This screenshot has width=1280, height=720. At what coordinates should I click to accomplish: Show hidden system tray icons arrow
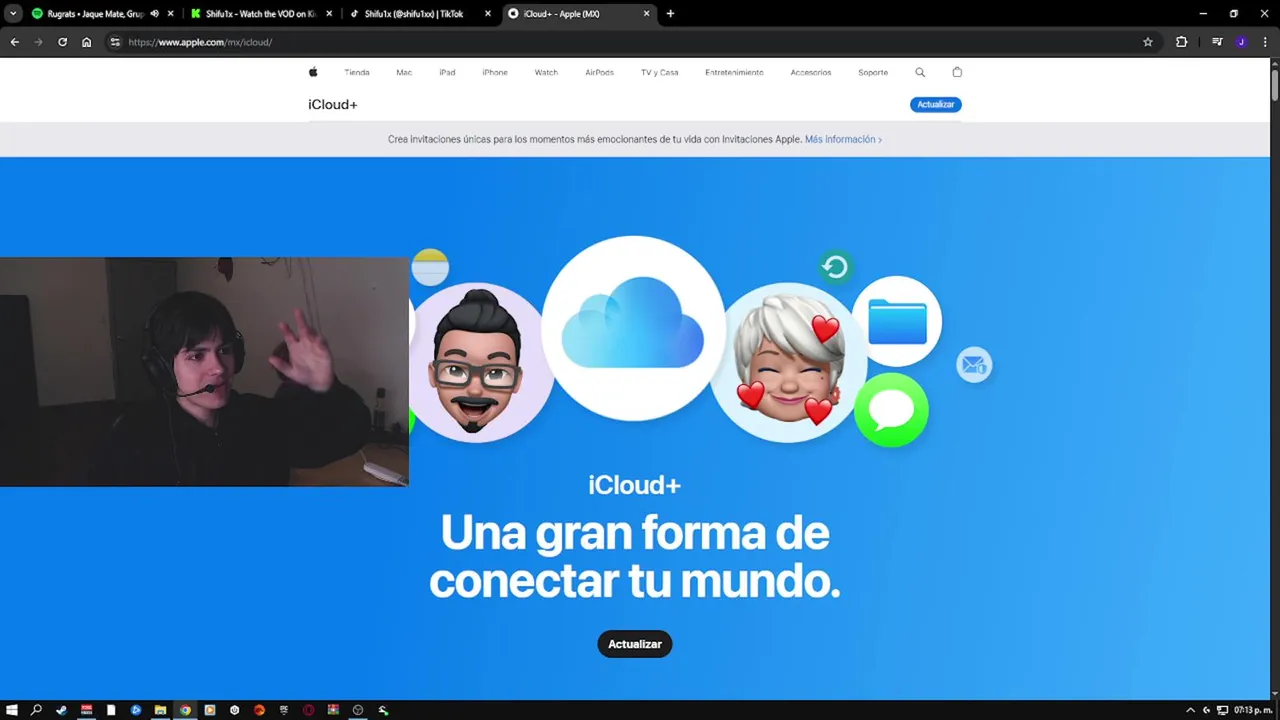tap(1190, 710)
